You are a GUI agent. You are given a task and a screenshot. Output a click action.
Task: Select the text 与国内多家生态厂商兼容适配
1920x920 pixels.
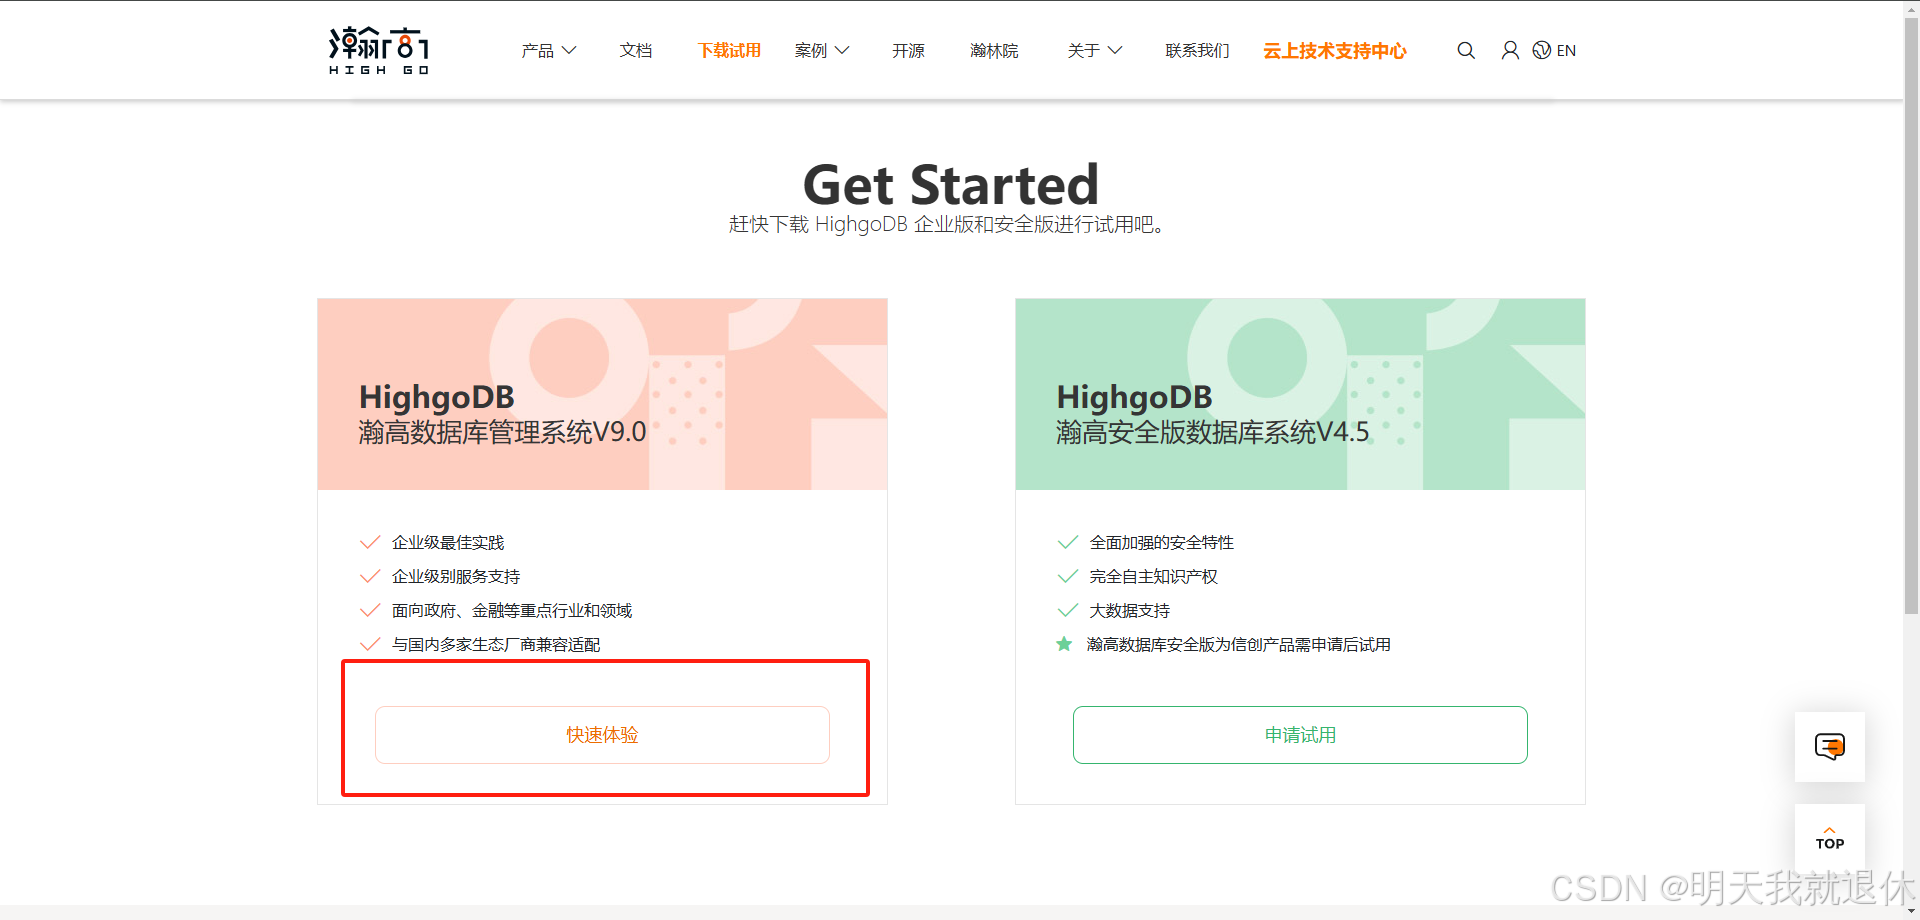click(x=496, y=644)
